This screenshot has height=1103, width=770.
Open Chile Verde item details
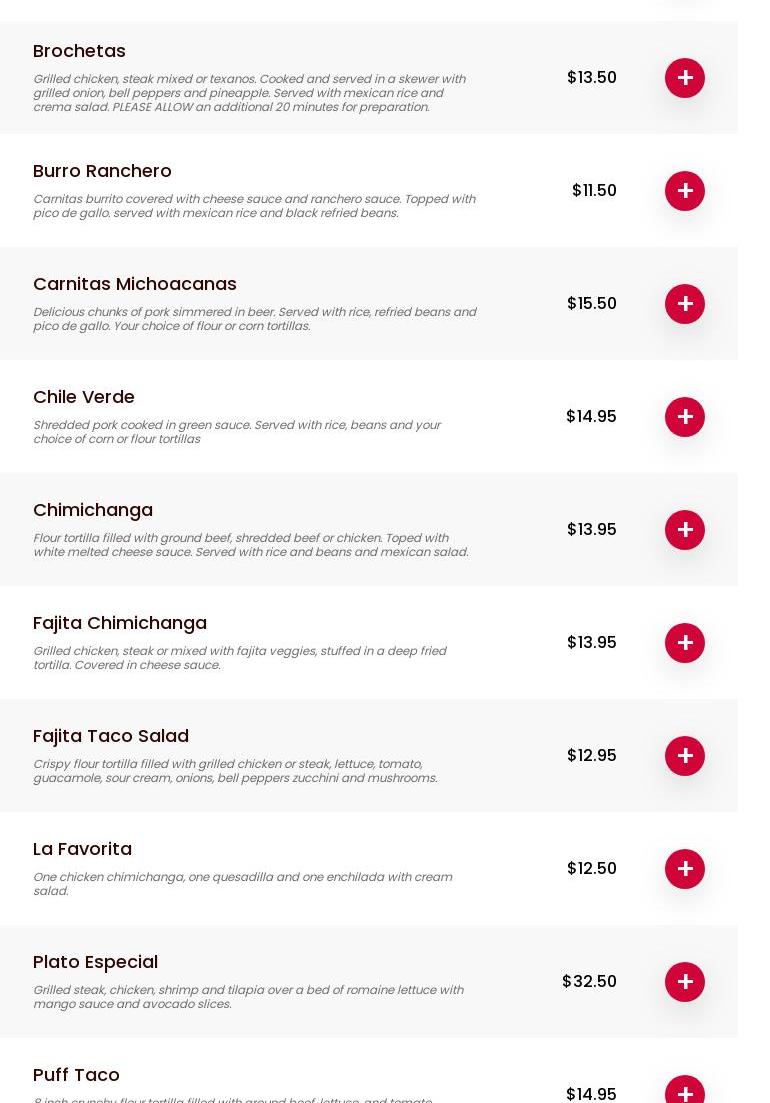[x=84, y=397]
